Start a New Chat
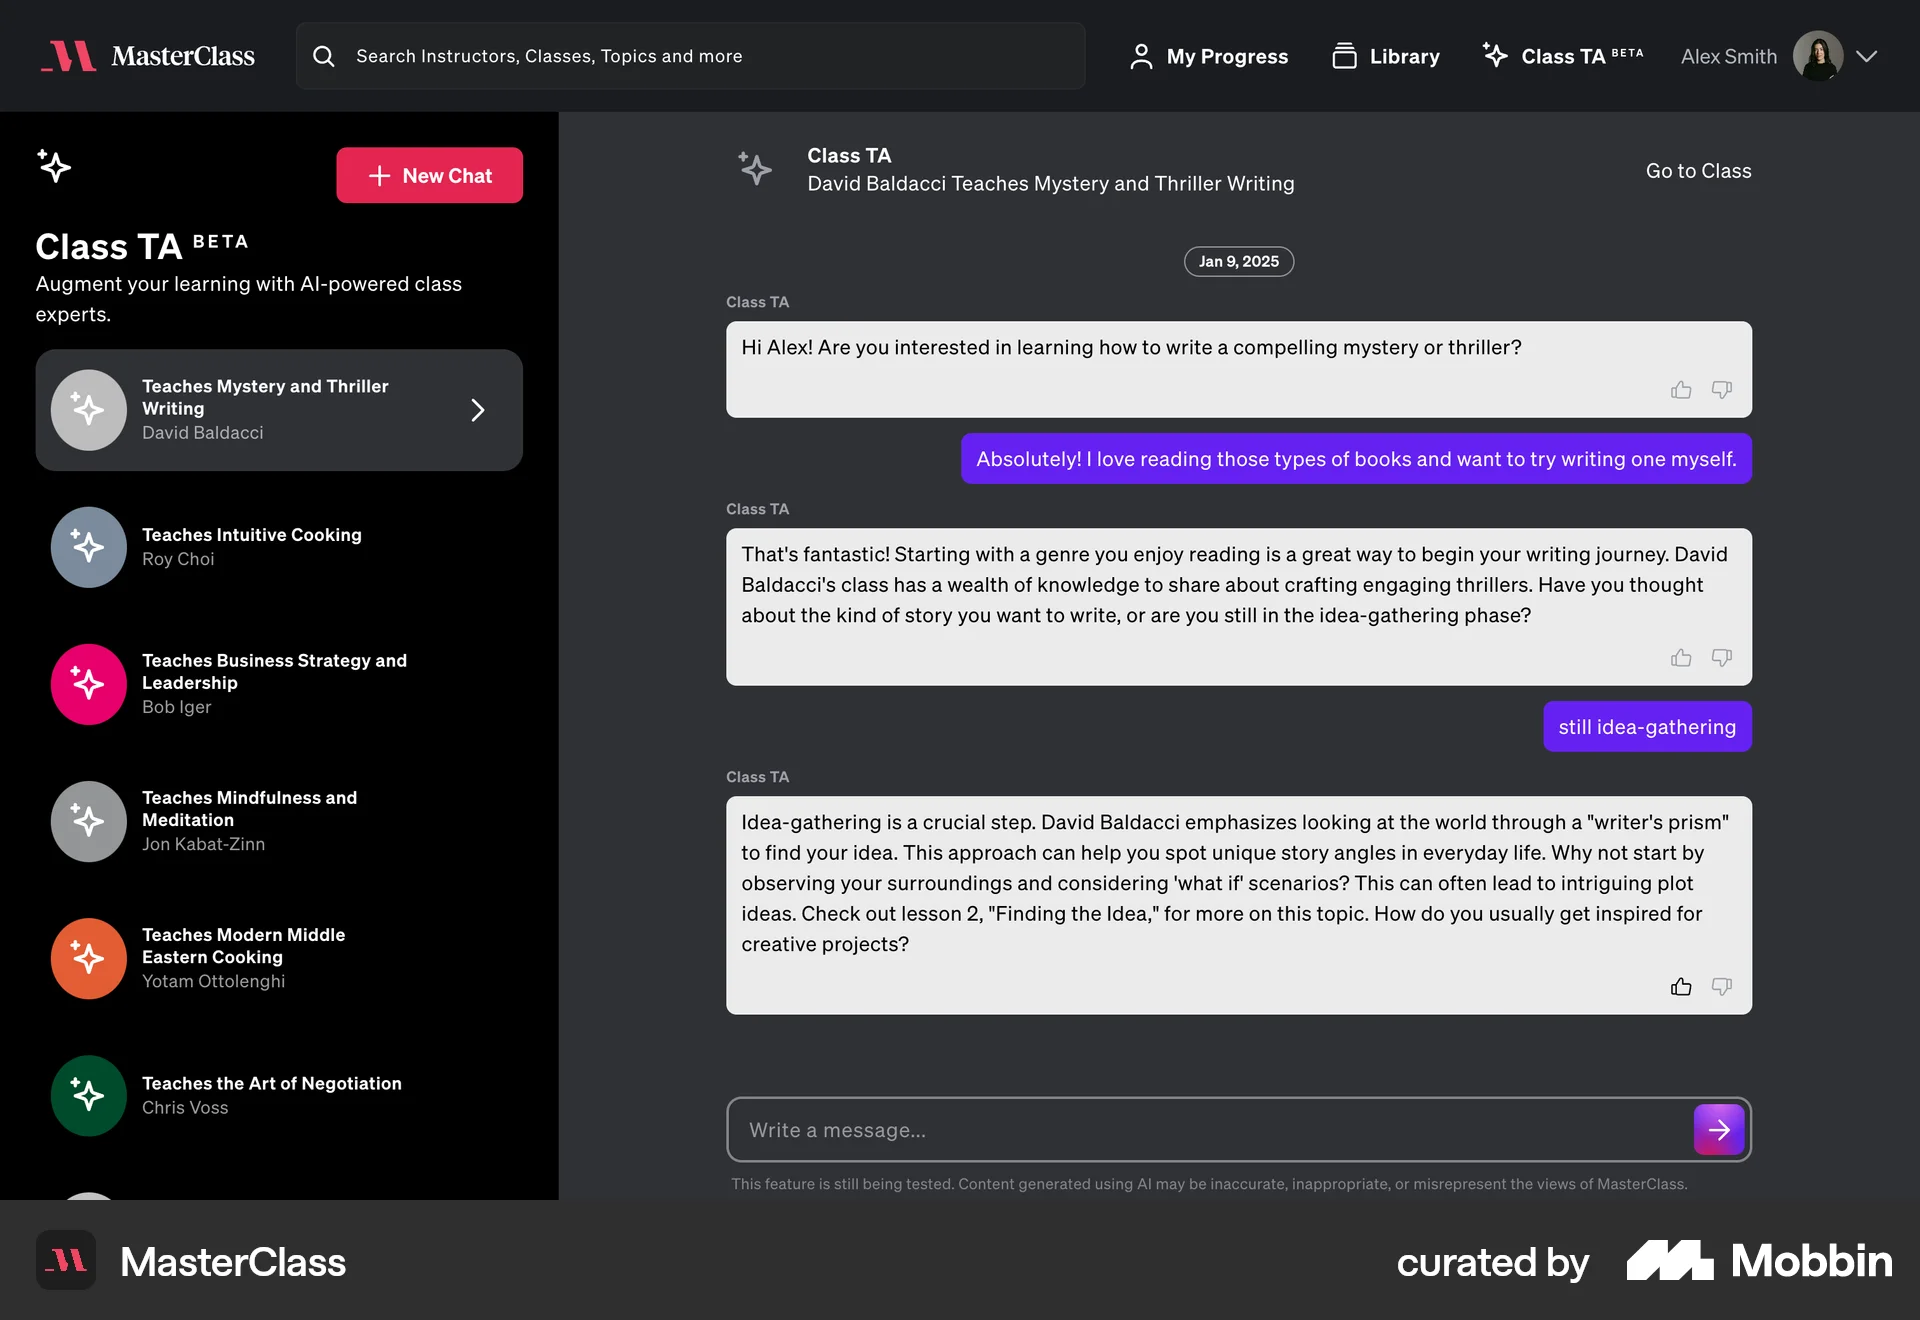 [x=430, y=175]
